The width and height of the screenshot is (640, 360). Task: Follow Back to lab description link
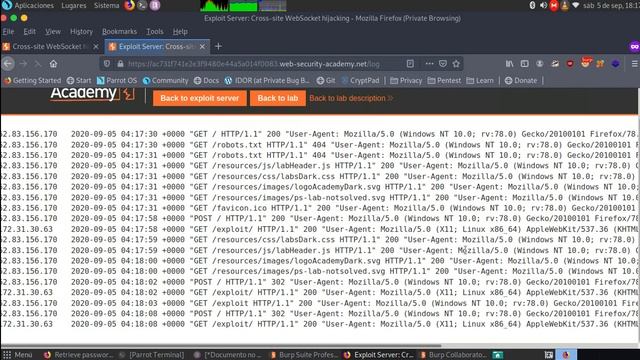click(351, 98)
